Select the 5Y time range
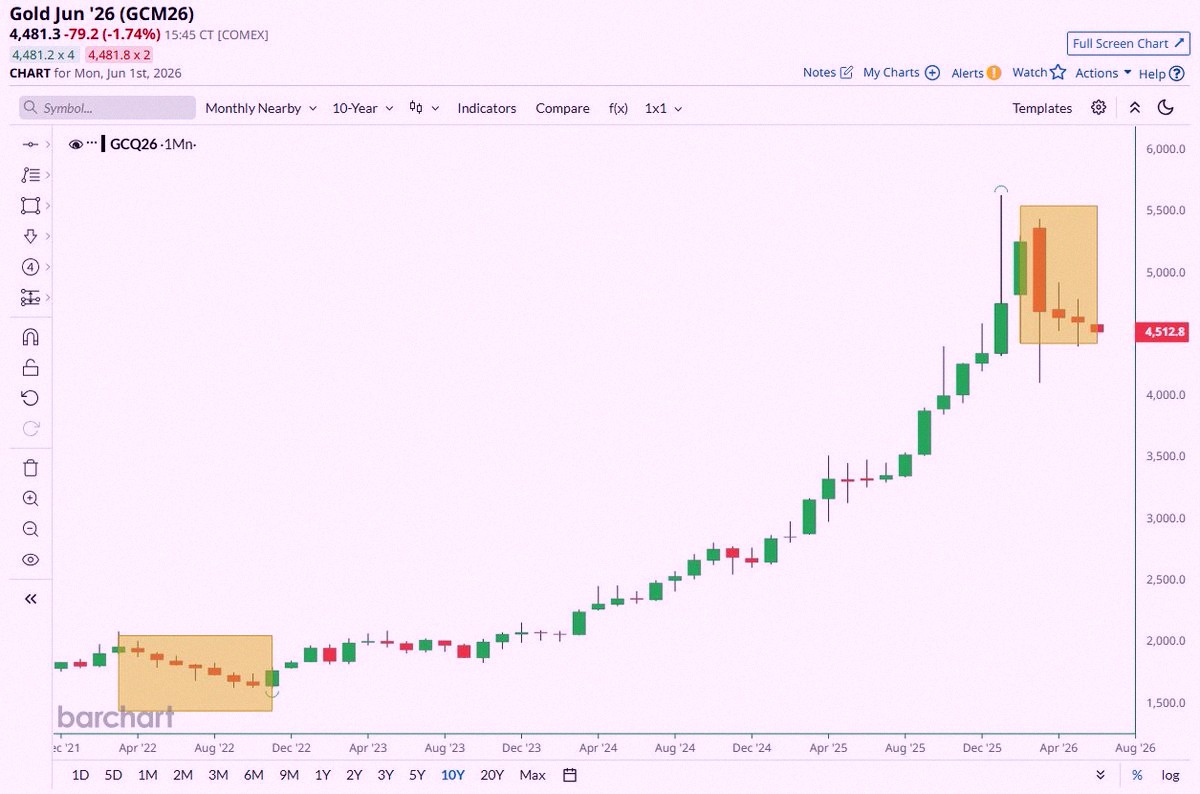This screenshot has height=794, width=1200. click(417, 775)
